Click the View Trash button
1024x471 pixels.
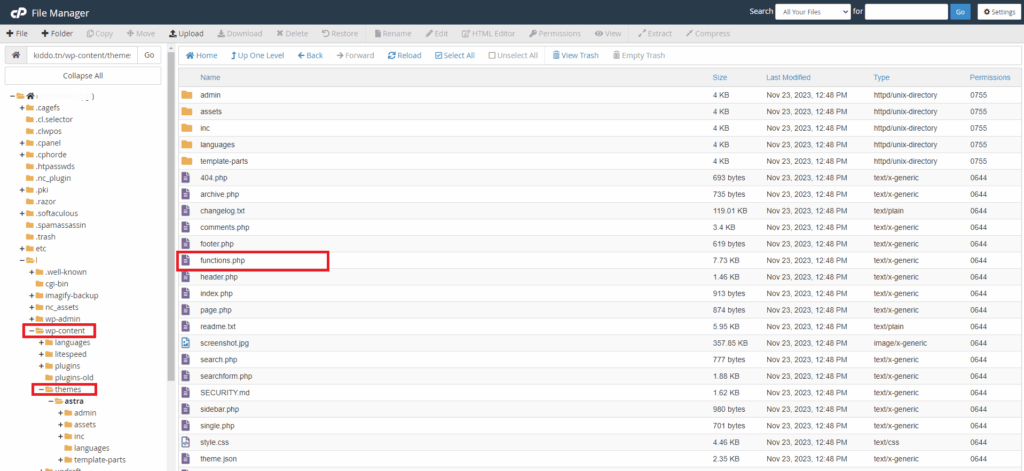575,56
